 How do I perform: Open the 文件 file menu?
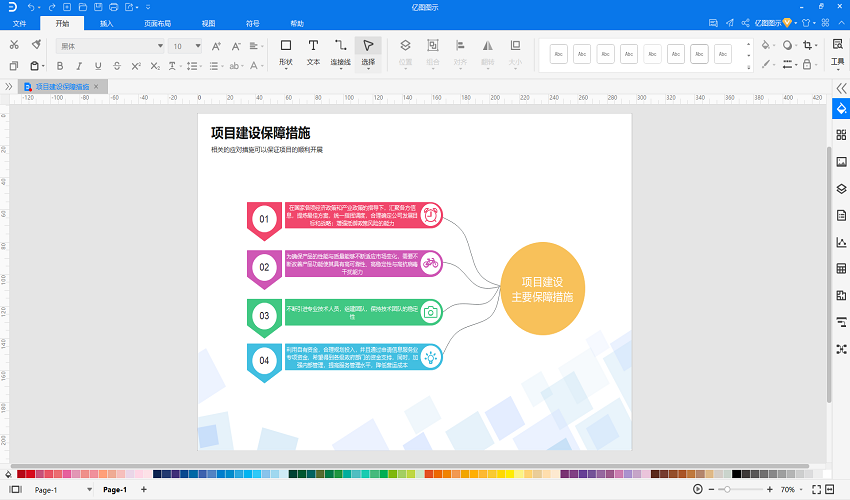tap(20, 23)
